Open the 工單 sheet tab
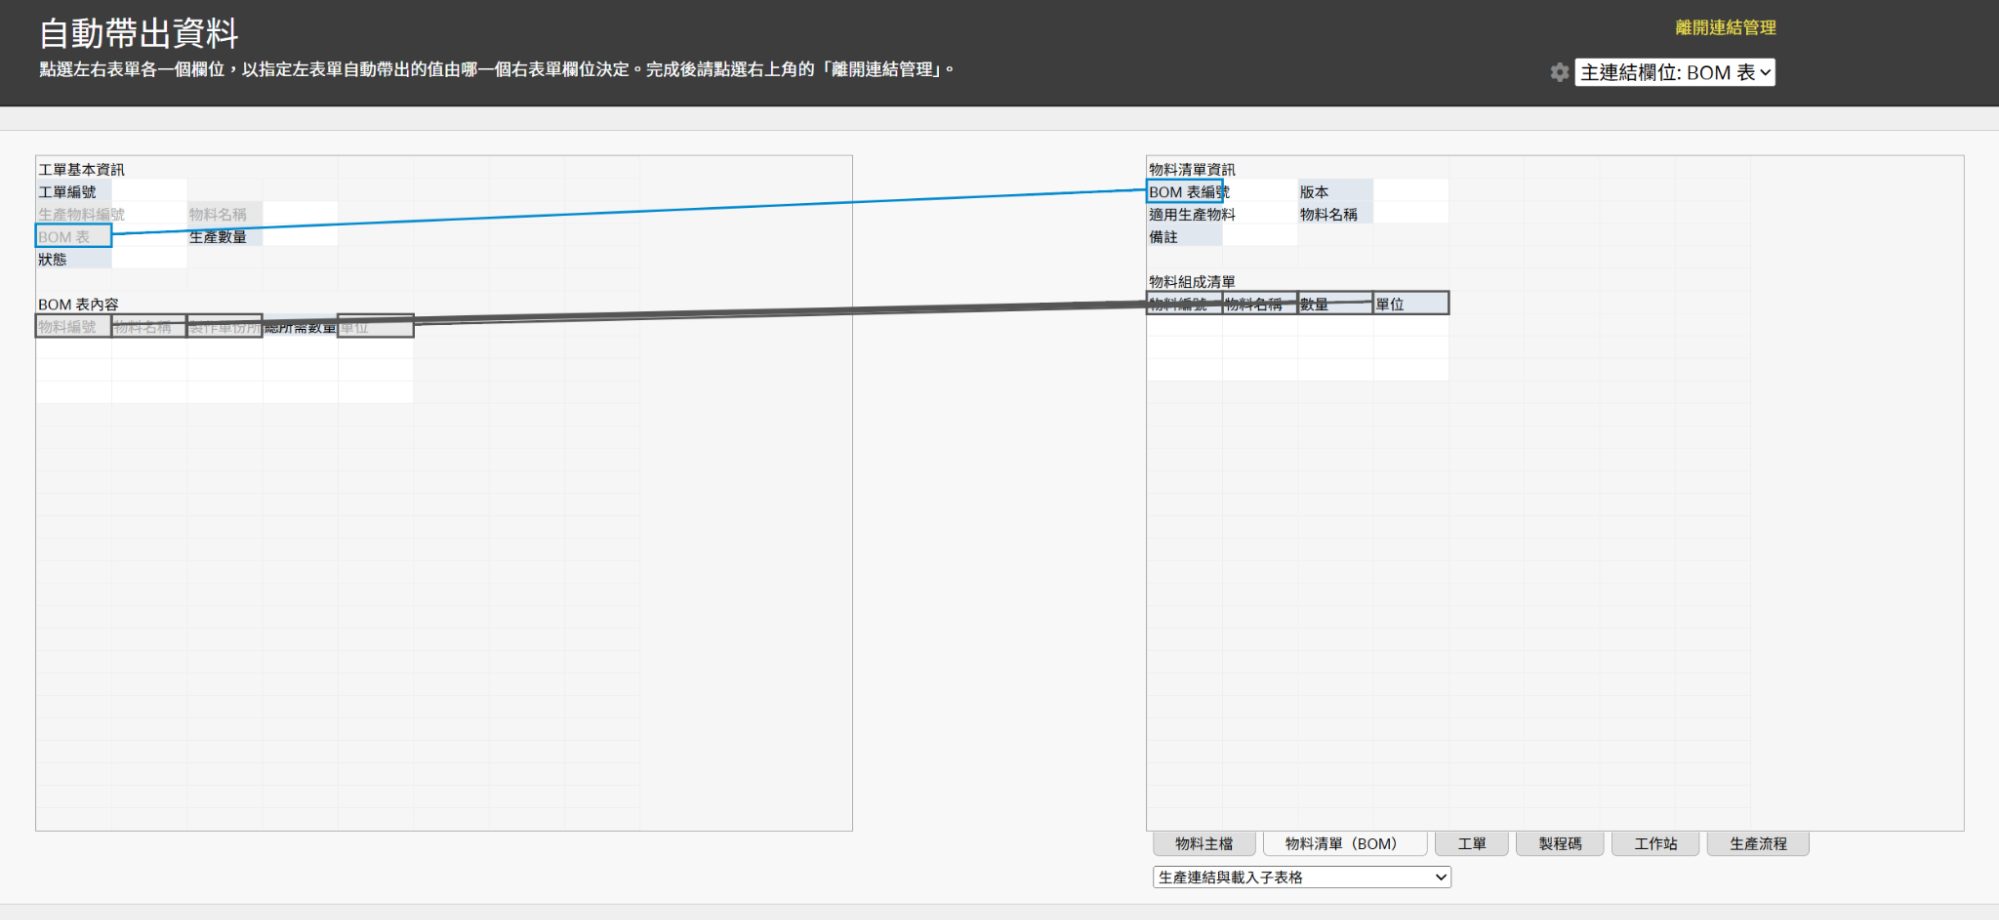1999x921 pixels. 1471,844
